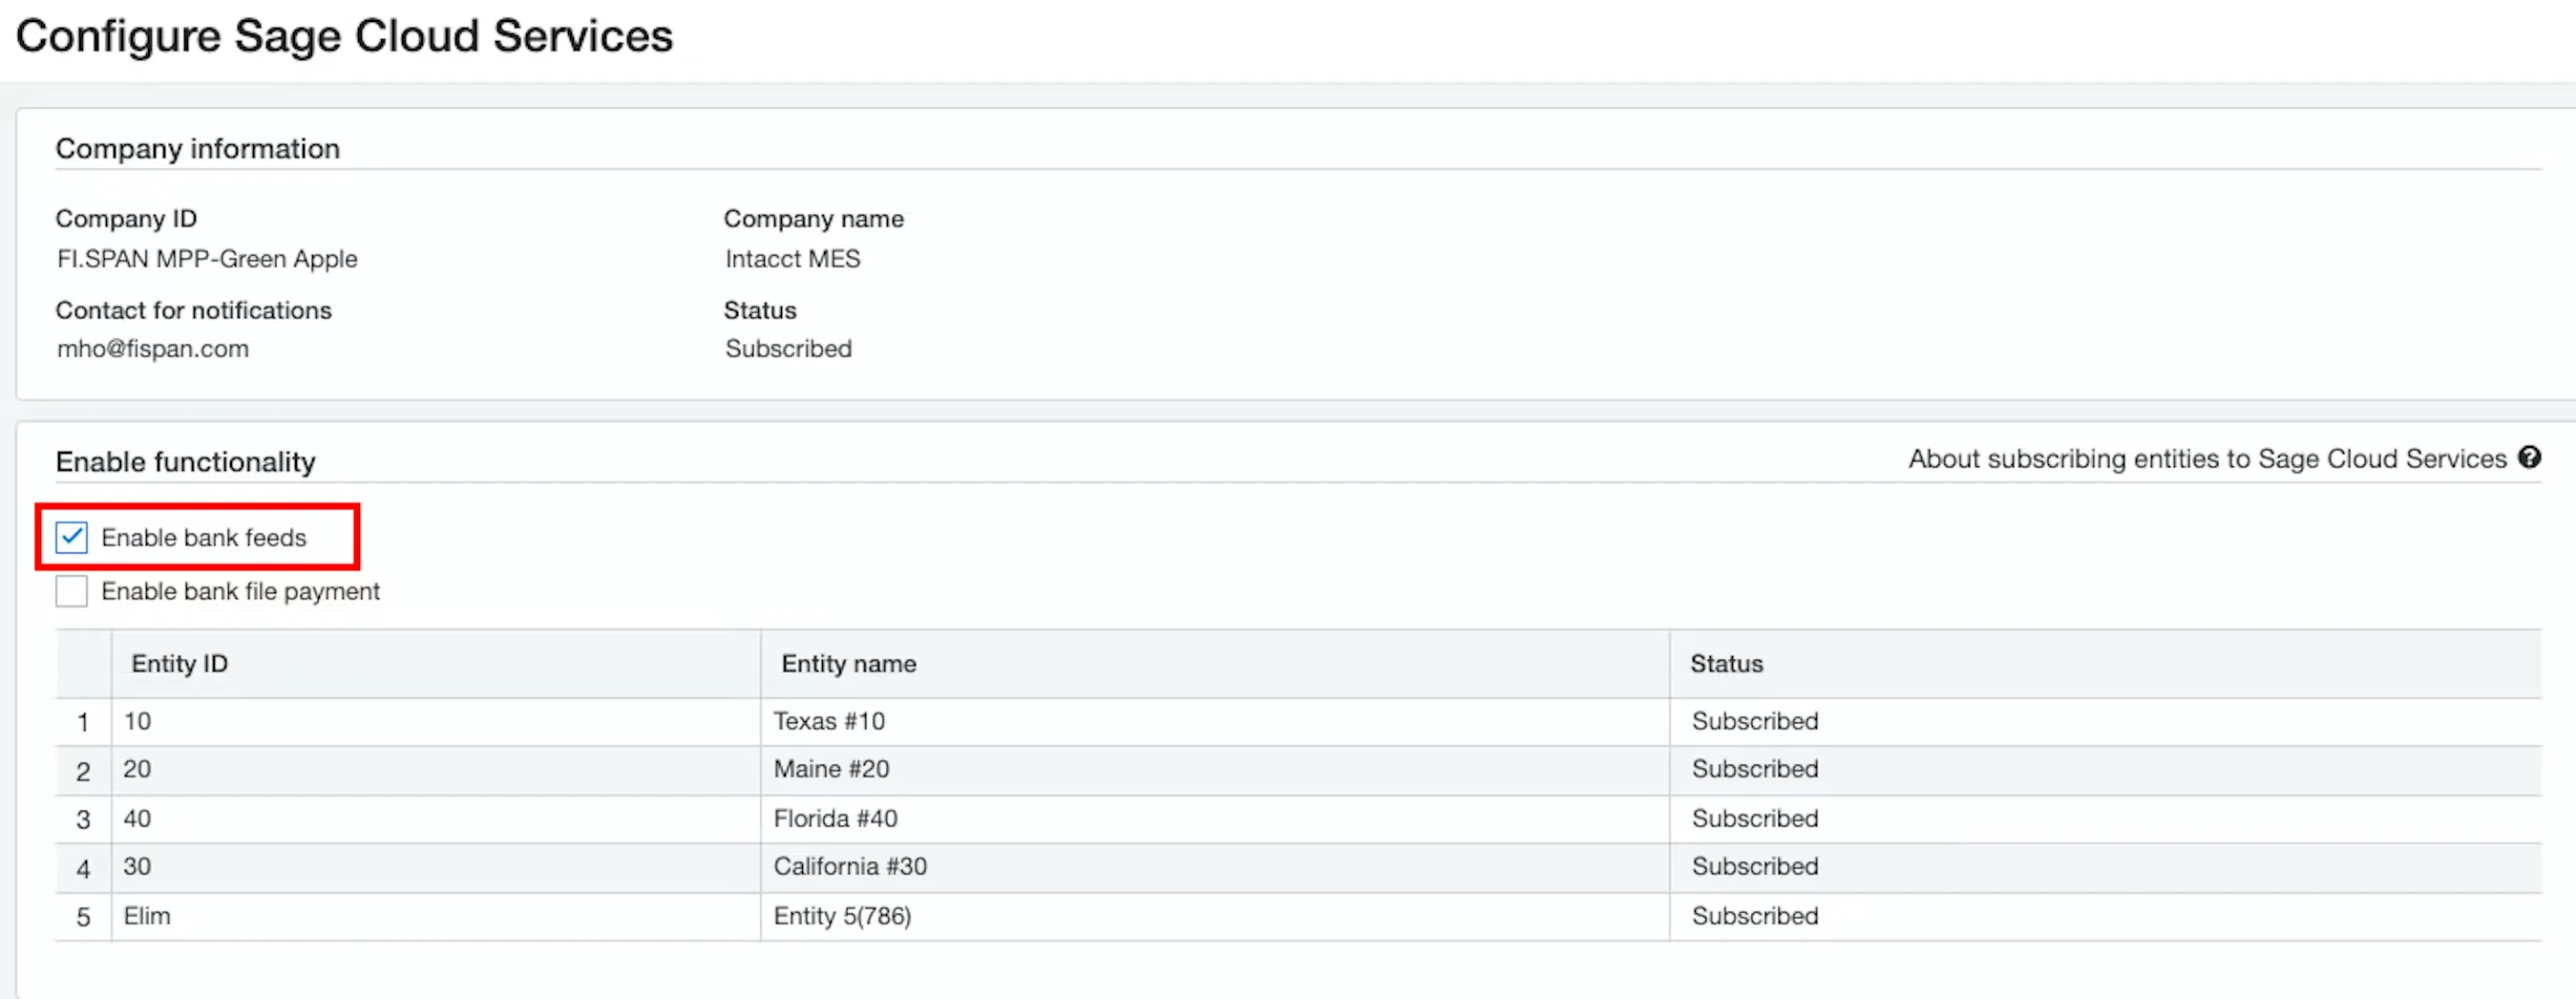Viewport: 2576px width, 999px height.
Task: Click Entity 5(786) entity name
Action: pos(842,916)
